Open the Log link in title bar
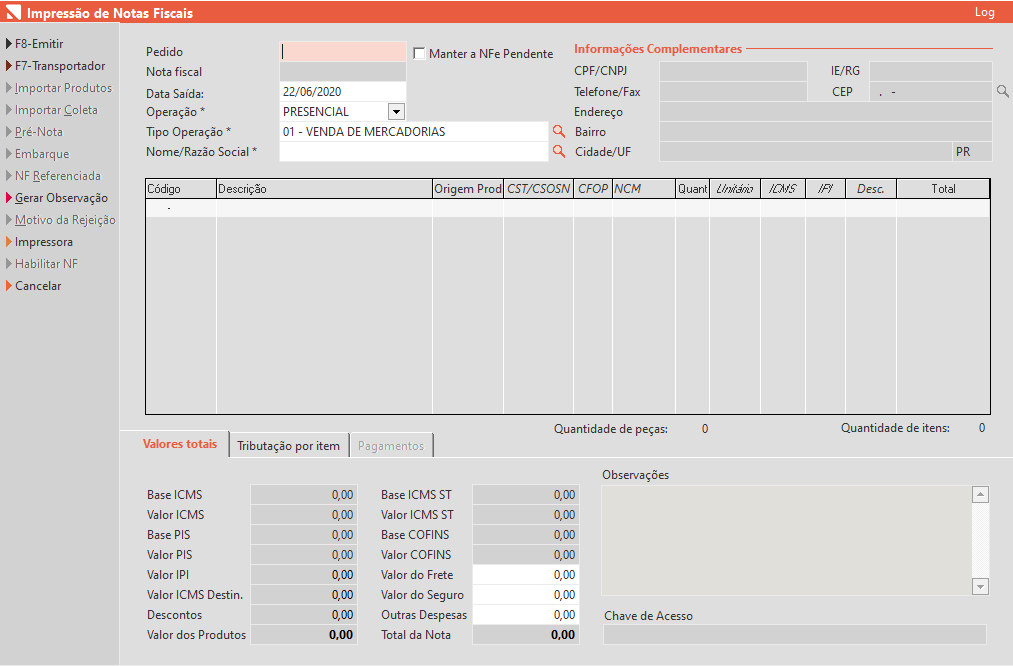 tap(984, 12)
